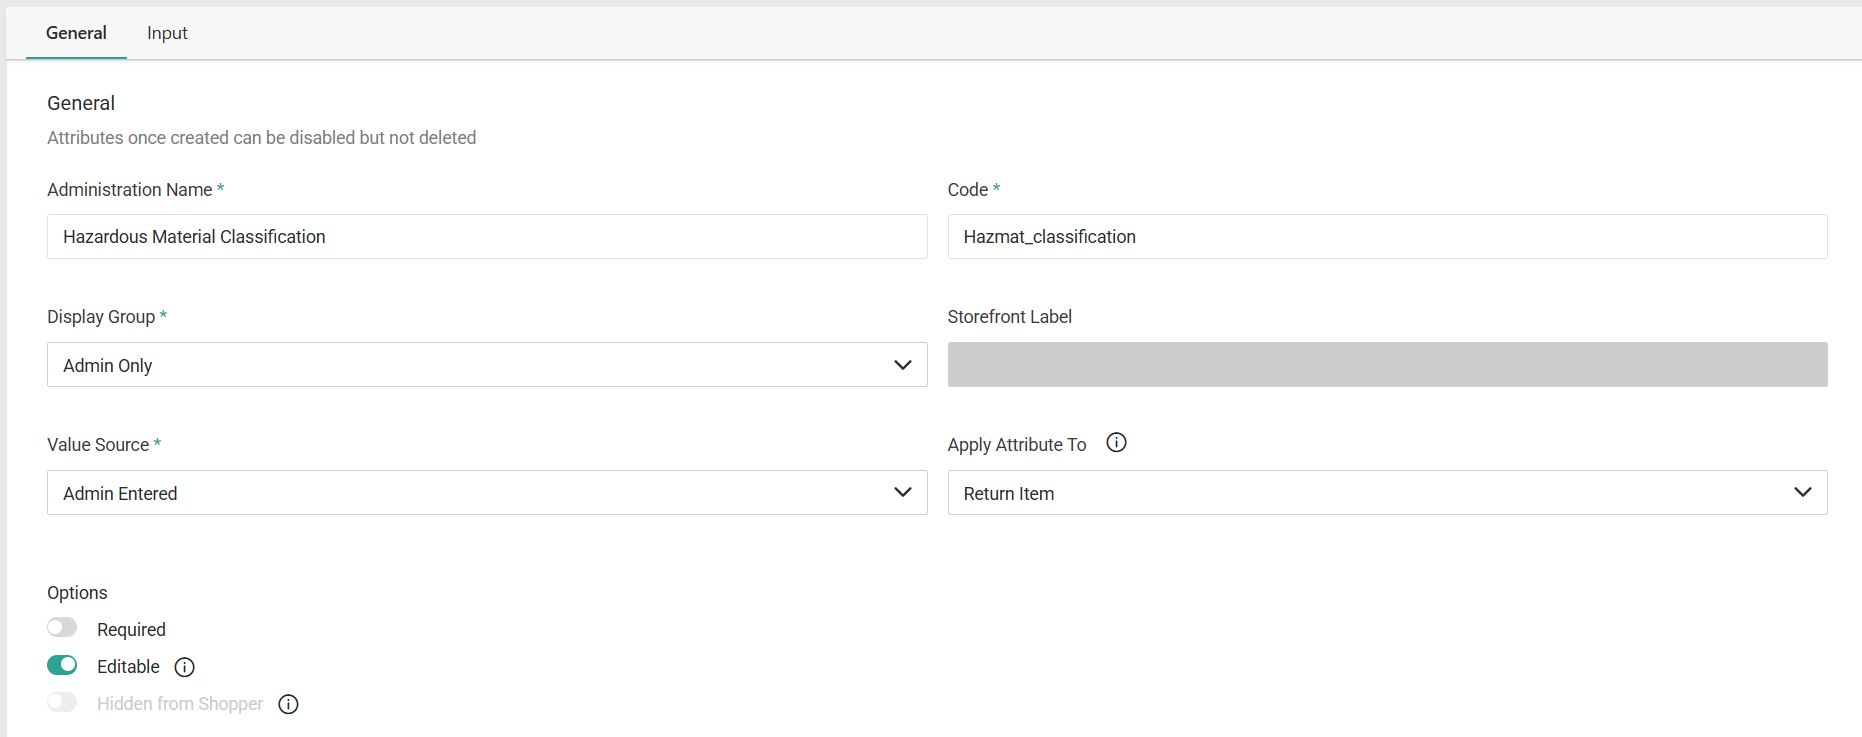Screen dimensions: 1862x737
Task: Click the Editable option label
Action: point(128,667)
